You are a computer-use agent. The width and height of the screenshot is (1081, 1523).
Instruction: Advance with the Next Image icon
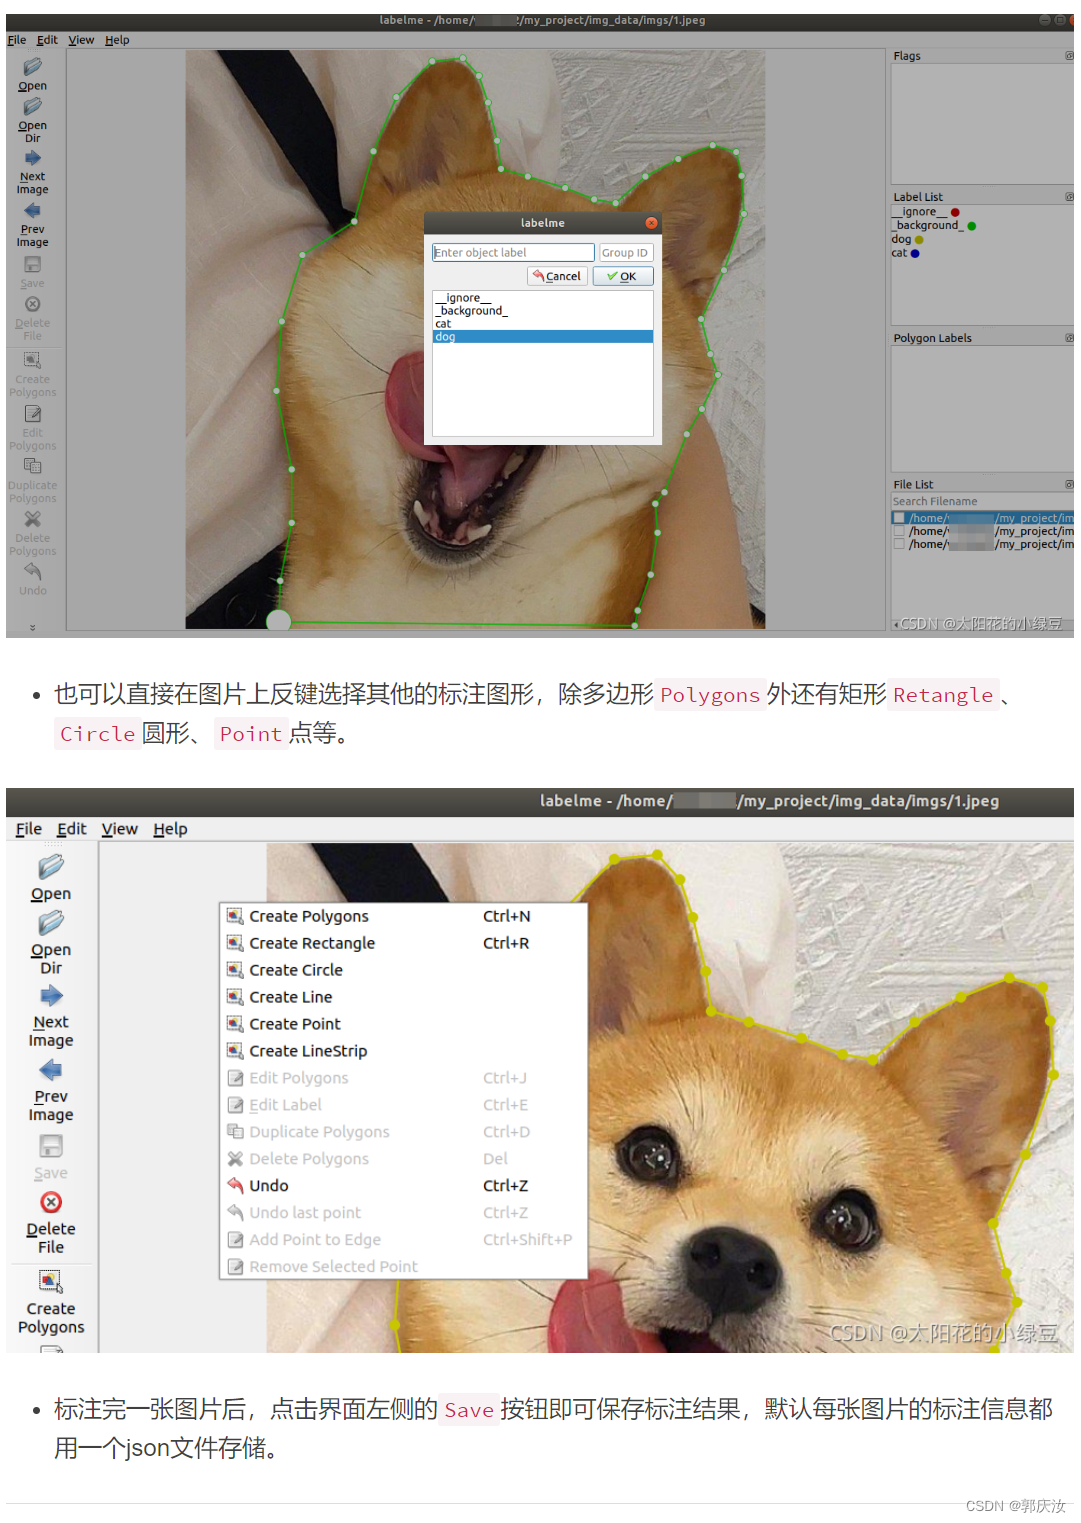pyautogui.click(x=32, y=156)
